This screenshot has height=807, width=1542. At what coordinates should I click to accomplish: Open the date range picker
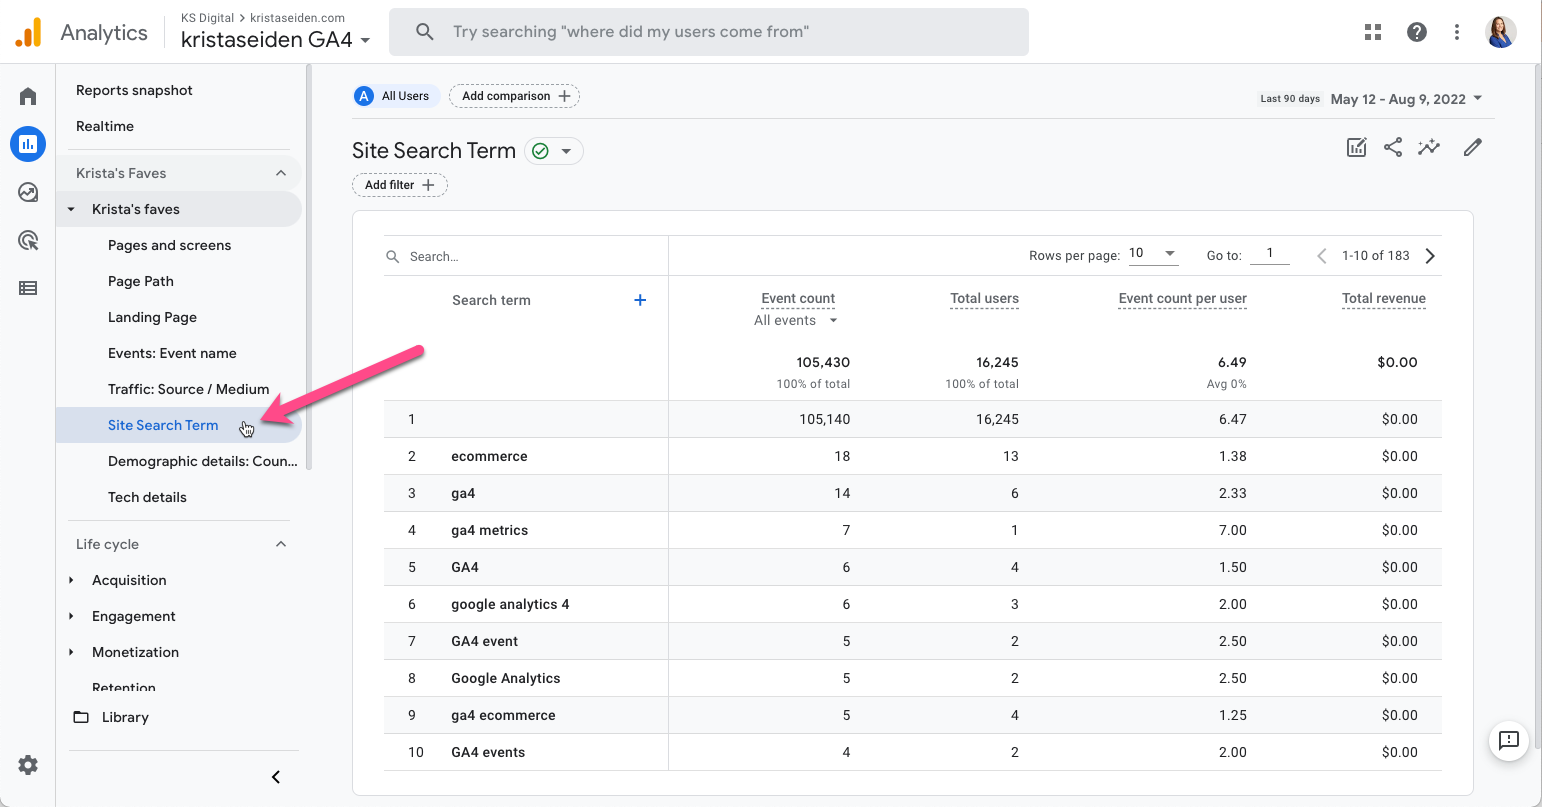click(1405, 99)
